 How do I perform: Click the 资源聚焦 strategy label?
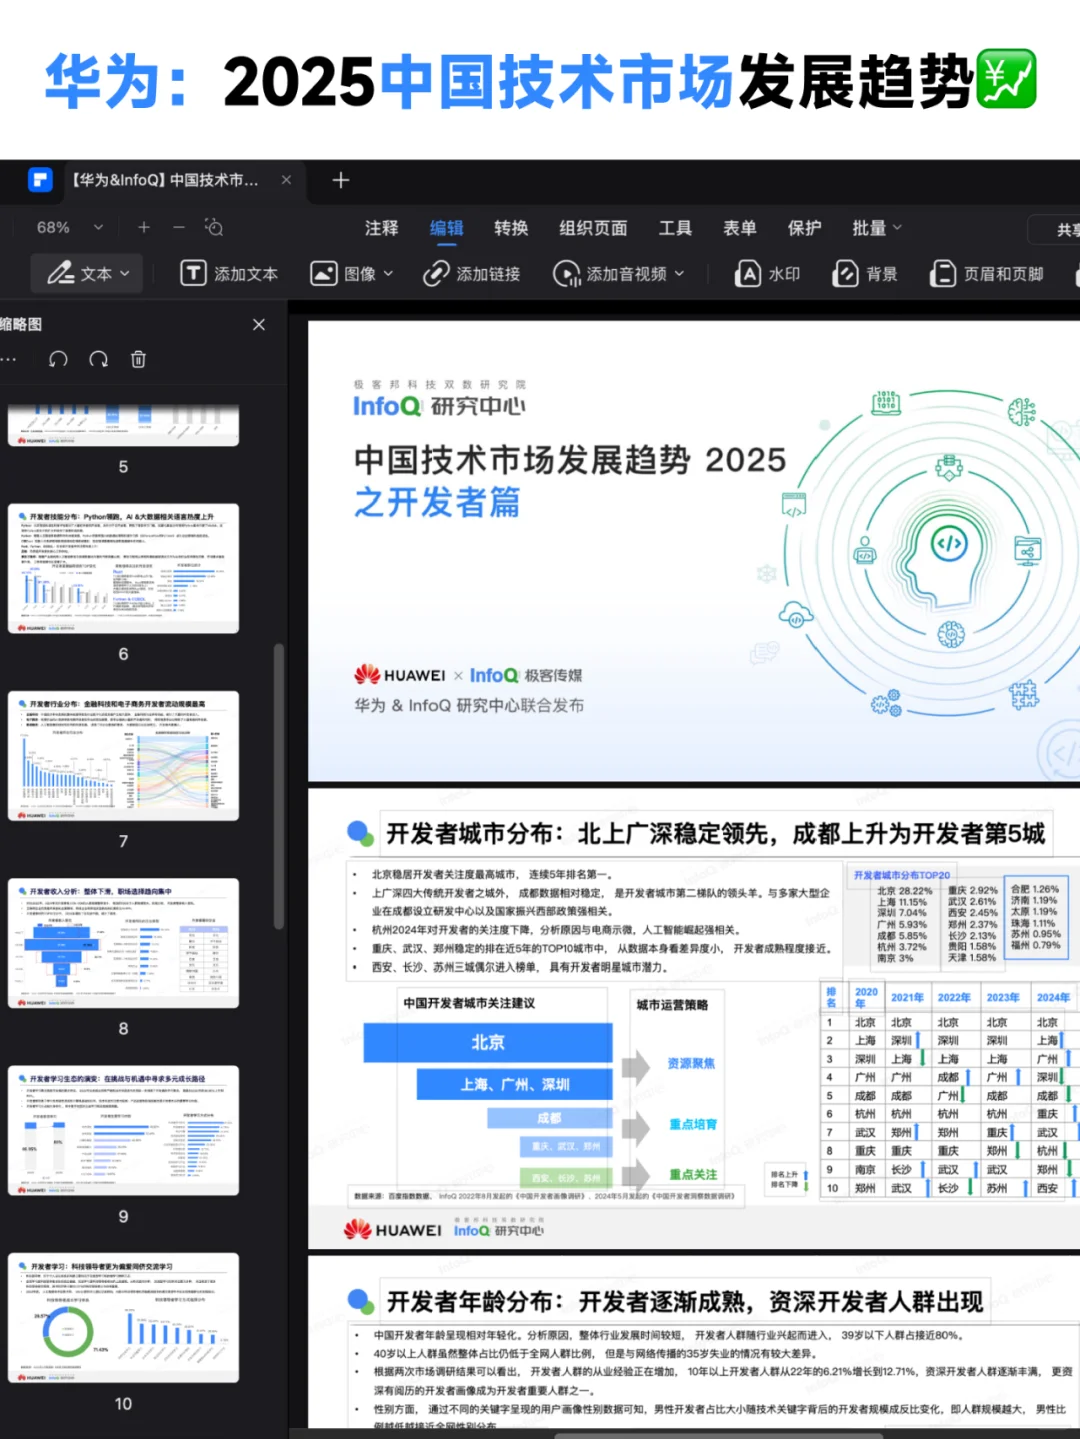pyautogui.click(x=691, y=1063)
